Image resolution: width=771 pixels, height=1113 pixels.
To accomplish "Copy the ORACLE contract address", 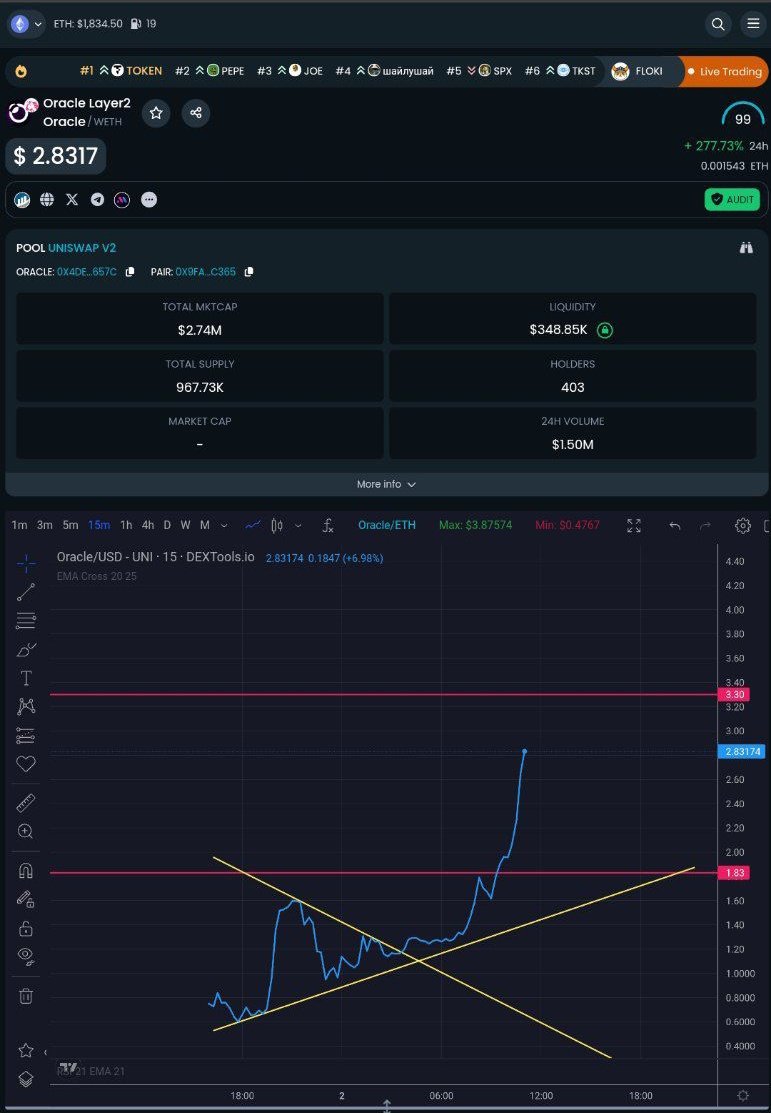I will click(130, 272).
